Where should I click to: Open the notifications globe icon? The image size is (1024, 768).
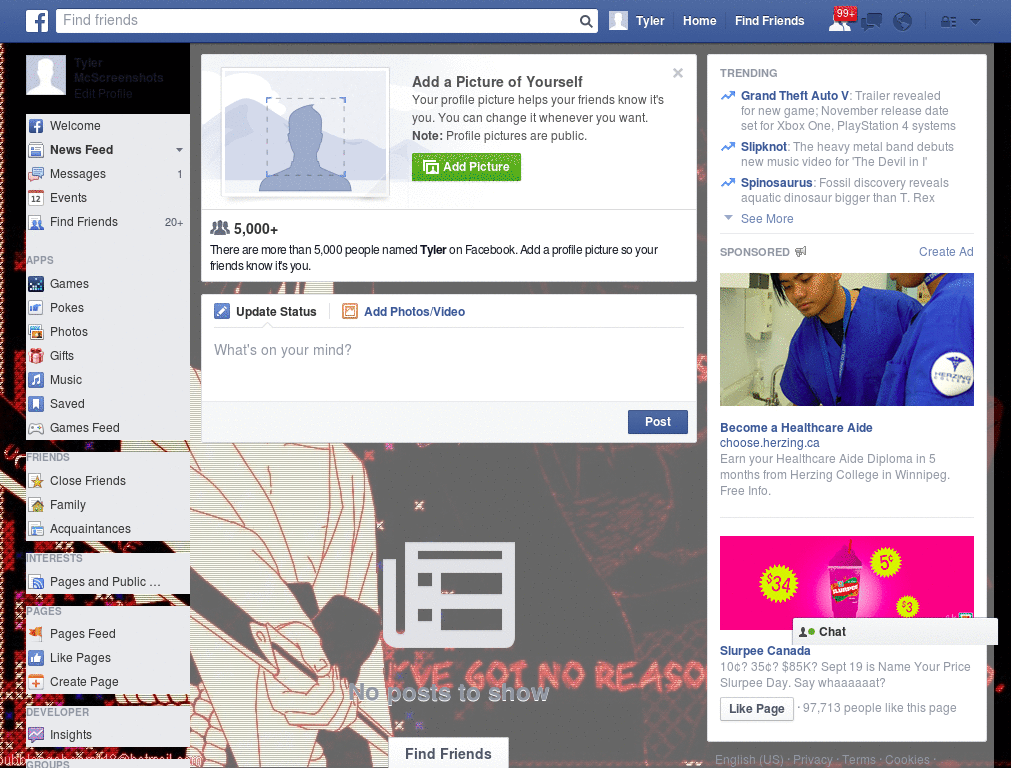coord(903,22)
